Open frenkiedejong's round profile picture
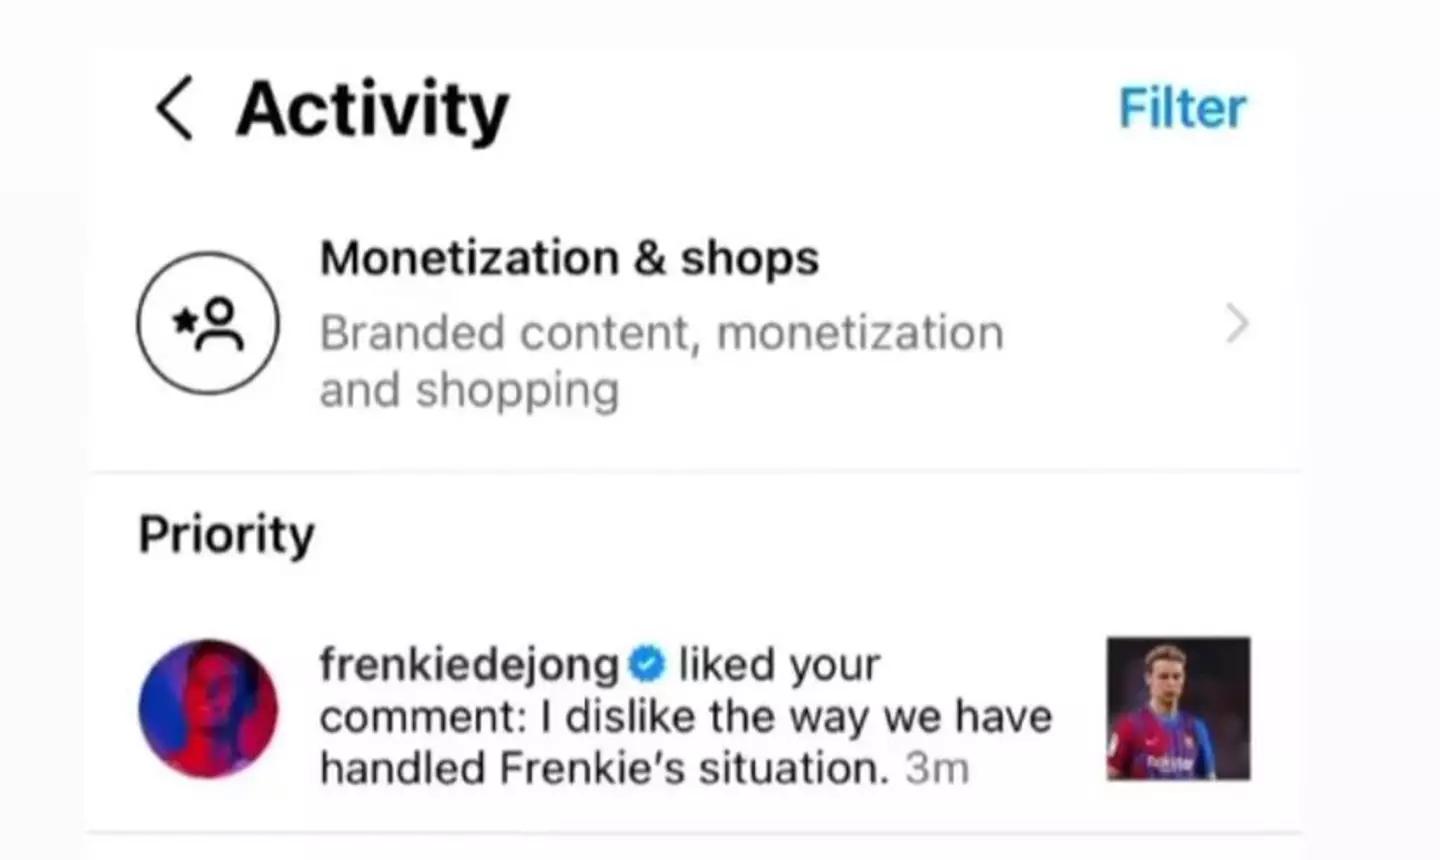The image size is (1440, 860). coord(208,709)
